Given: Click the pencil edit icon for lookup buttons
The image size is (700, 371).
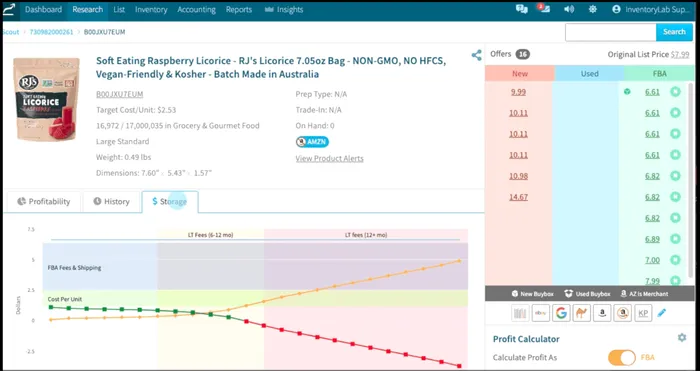Looking at the screenshot, I should (662, 313).
